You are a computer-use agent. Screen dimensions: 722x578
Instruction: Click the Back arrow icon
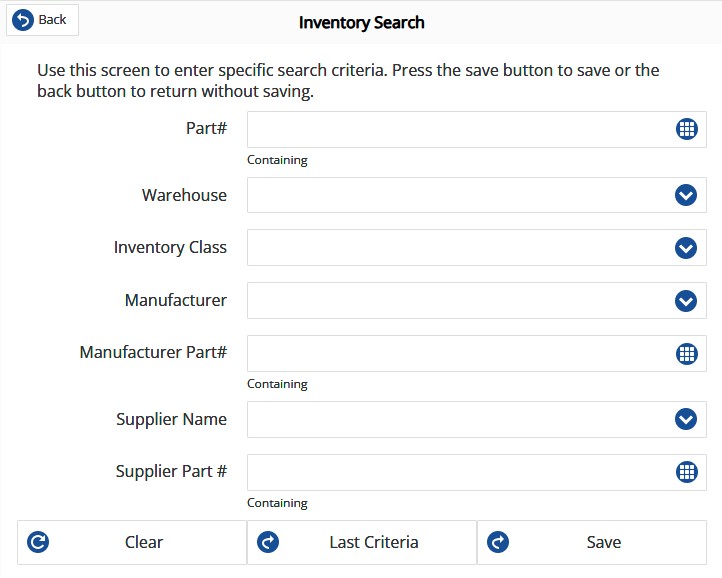[23, 20]
